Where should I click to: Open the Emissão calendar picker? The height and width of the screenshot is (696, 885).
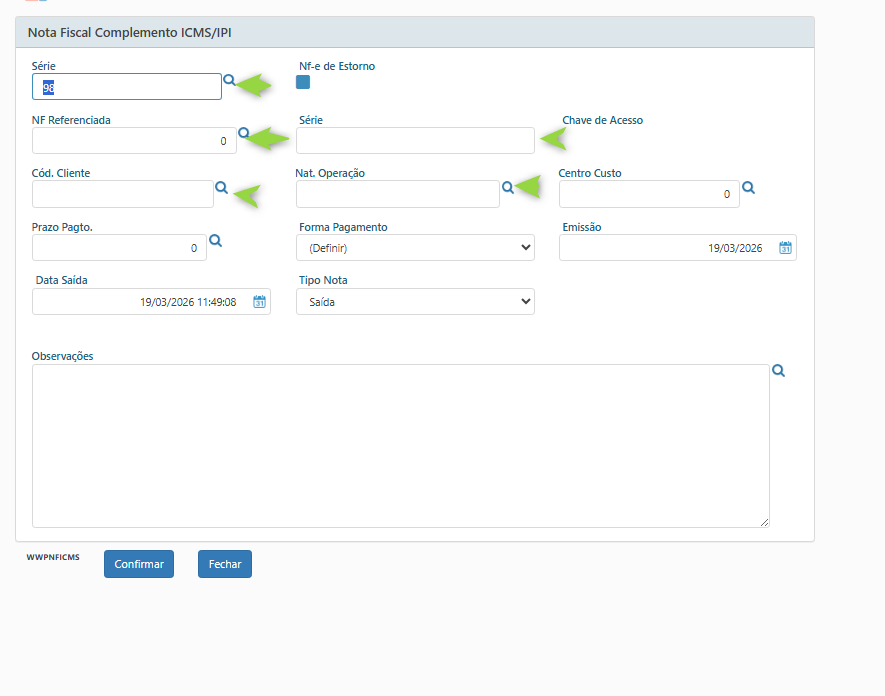[785, 248]
